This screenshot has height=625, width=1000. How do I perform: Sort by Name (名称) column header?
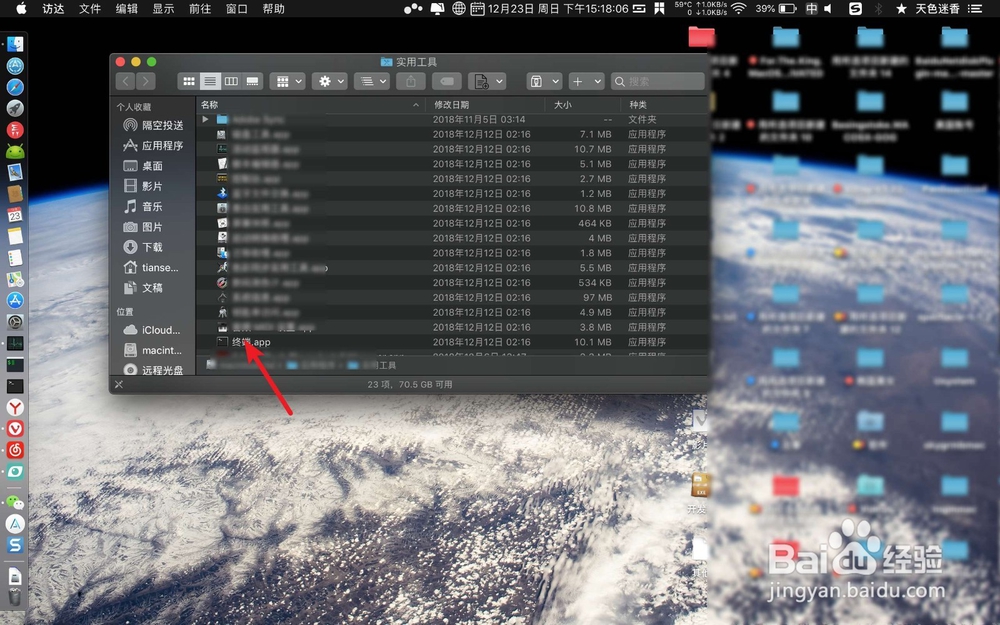[x=310, y=105]
